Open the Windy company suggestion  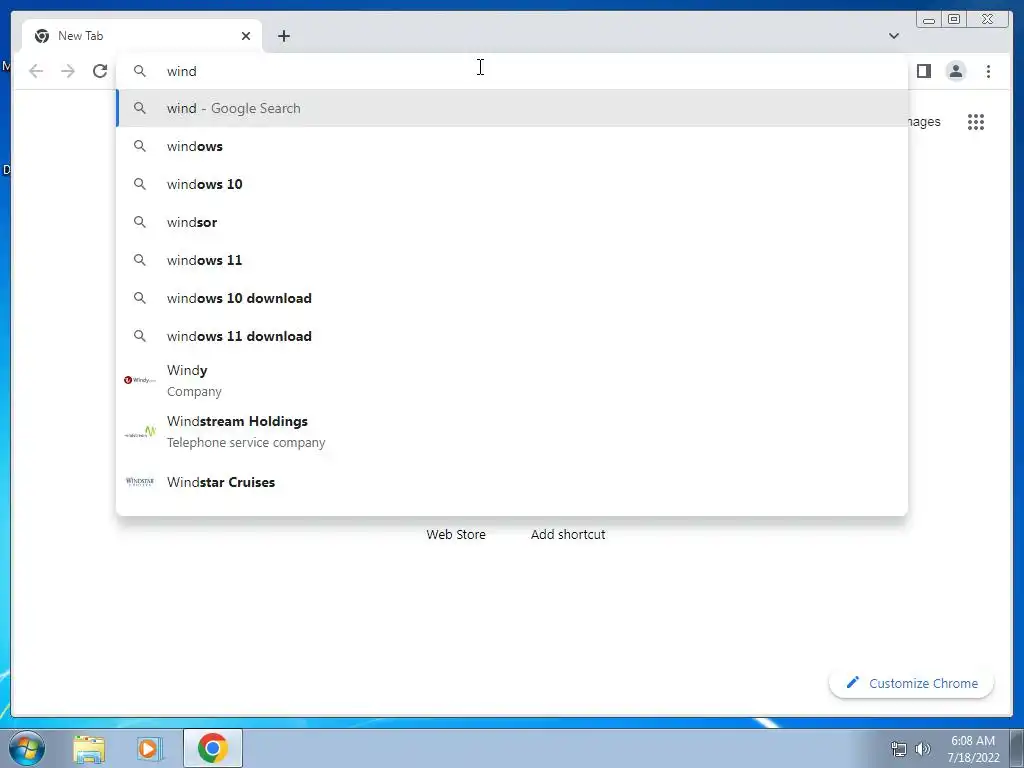pos(511,380)
